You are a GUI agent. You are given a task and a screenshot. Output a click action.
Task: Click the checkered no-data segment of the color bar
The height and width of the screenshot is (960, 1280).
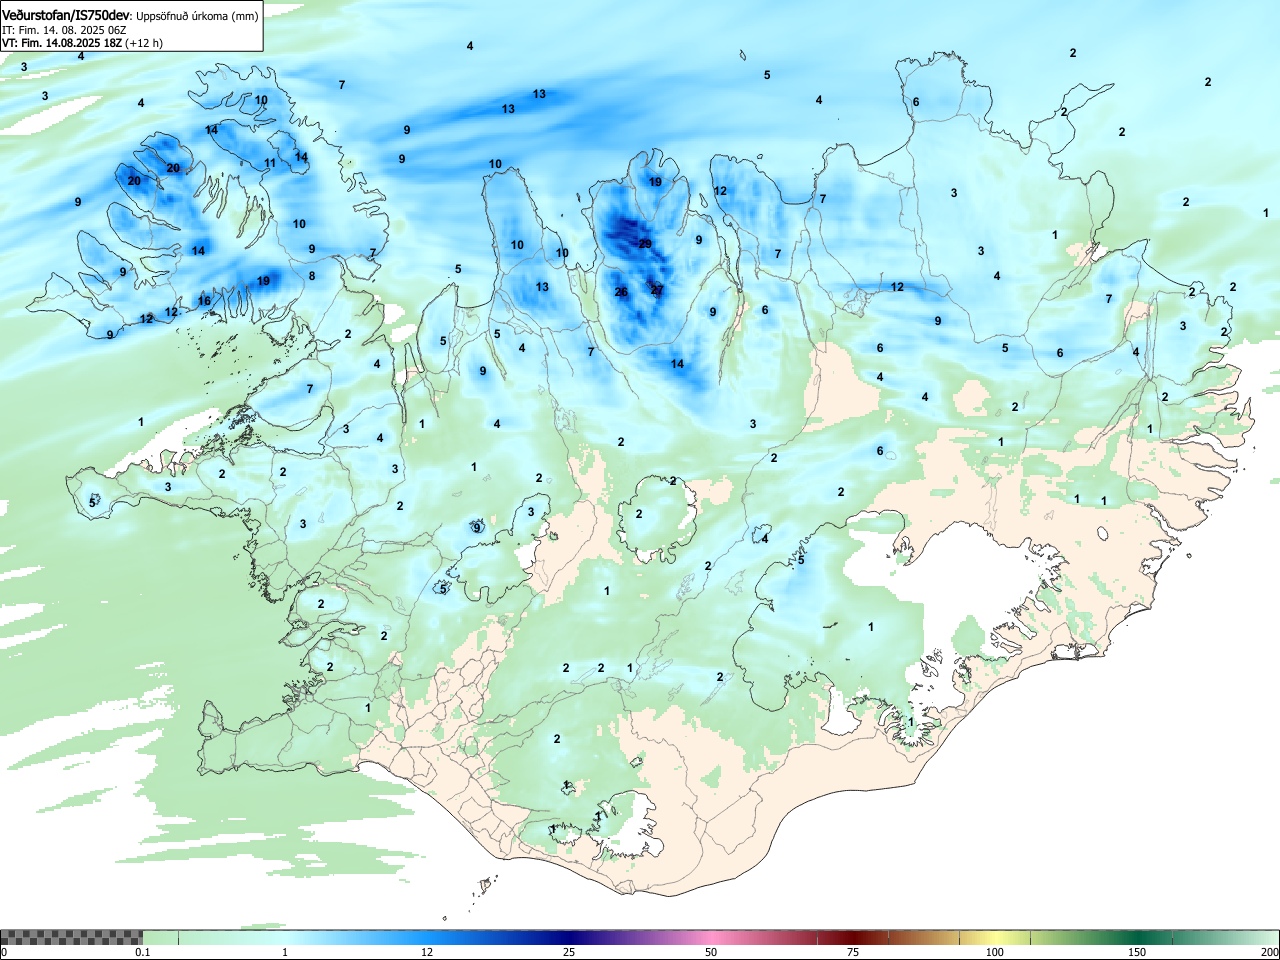(71, 937)
